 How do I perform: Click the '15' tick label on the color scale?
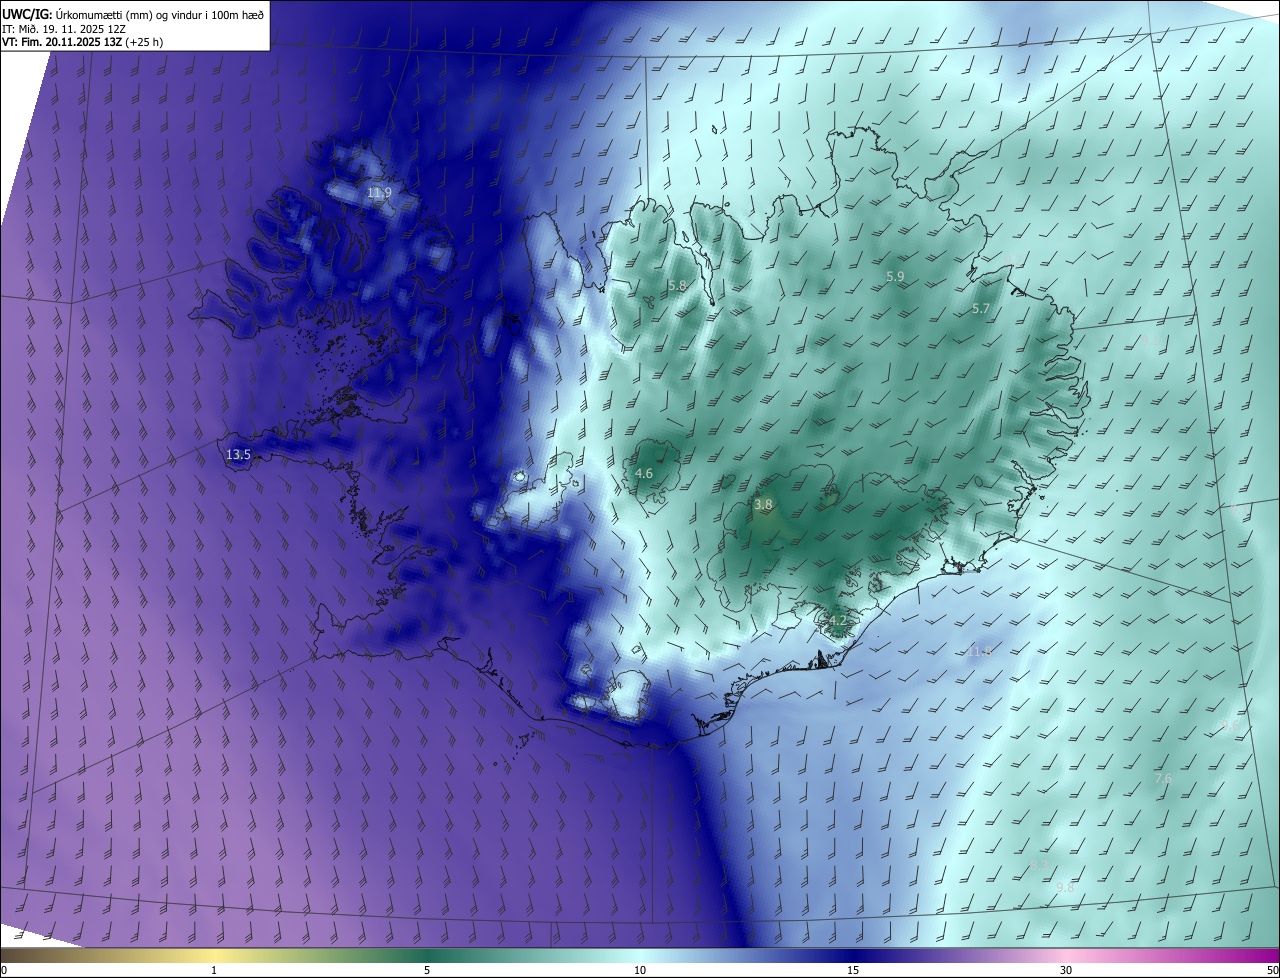853,971
